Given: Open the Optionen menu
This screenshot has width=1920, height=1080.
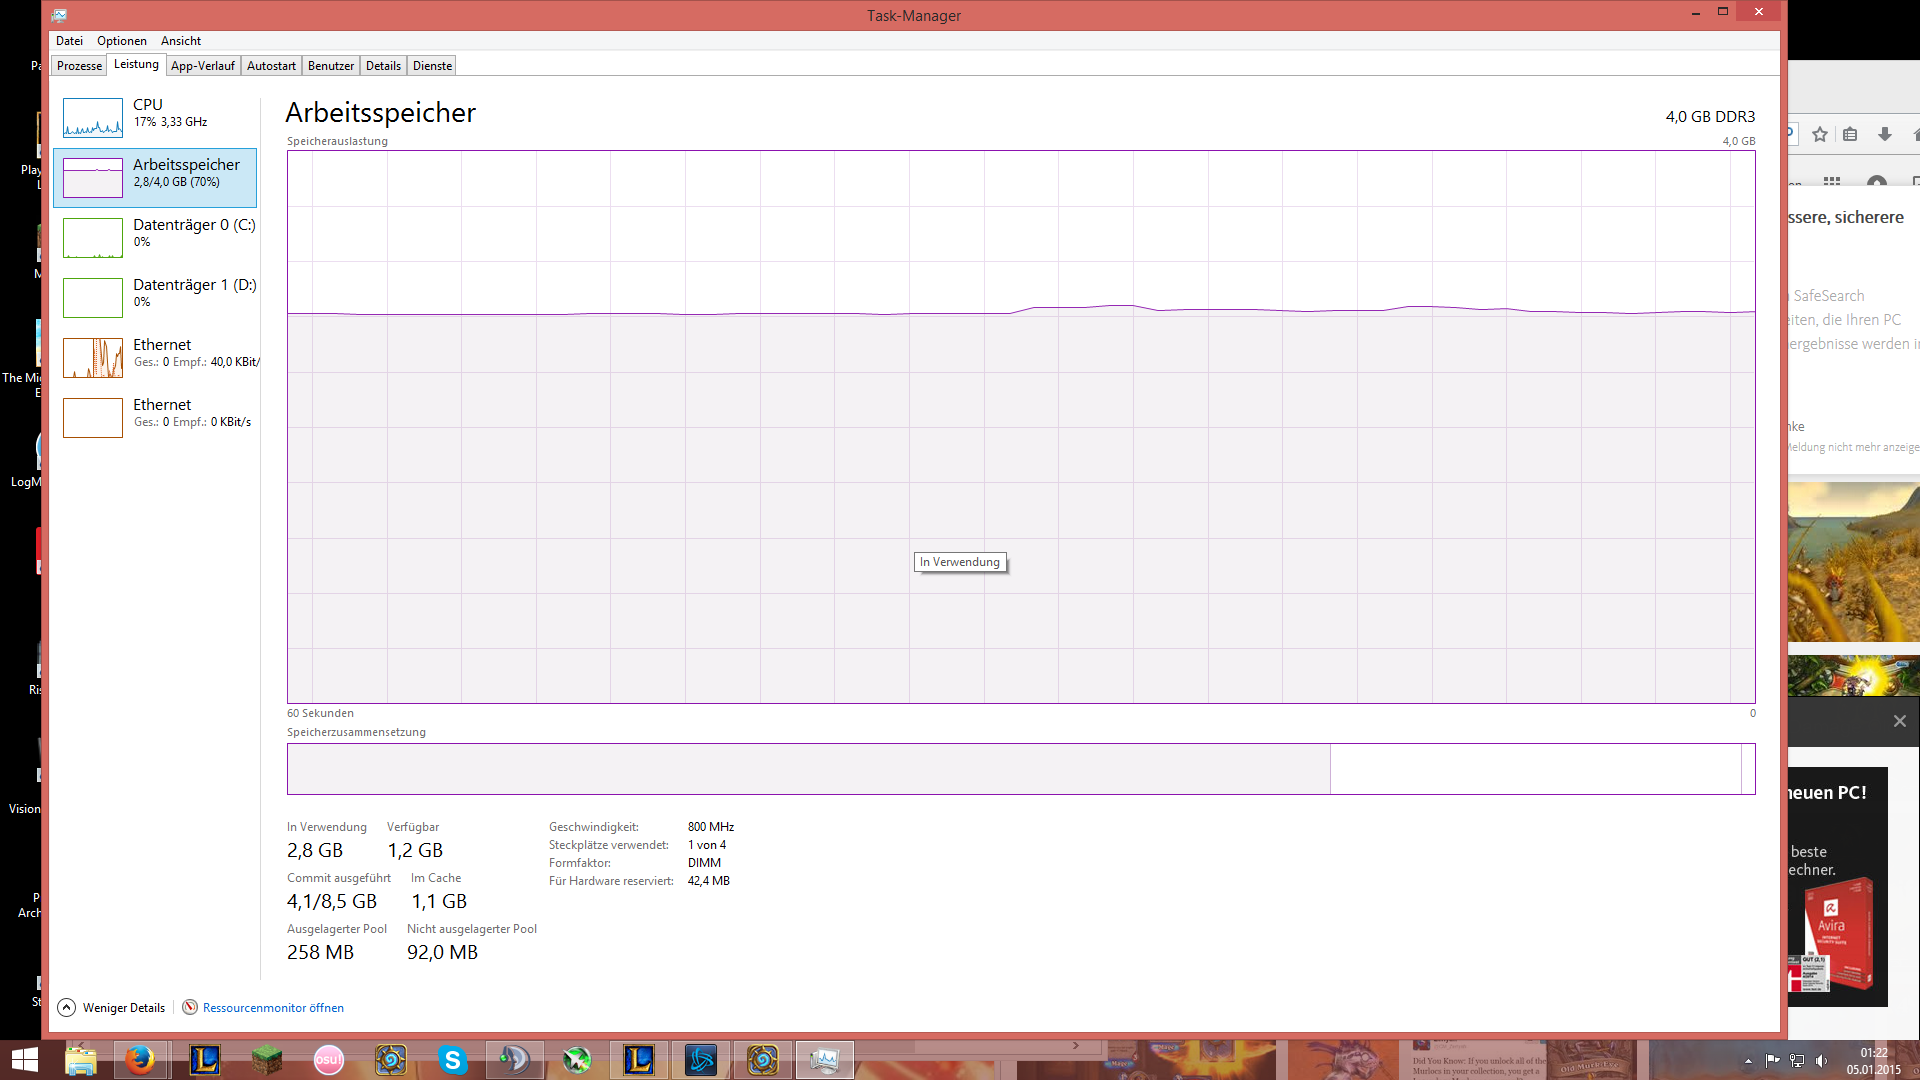Looking at the screenshot, I should coord(121,41).
